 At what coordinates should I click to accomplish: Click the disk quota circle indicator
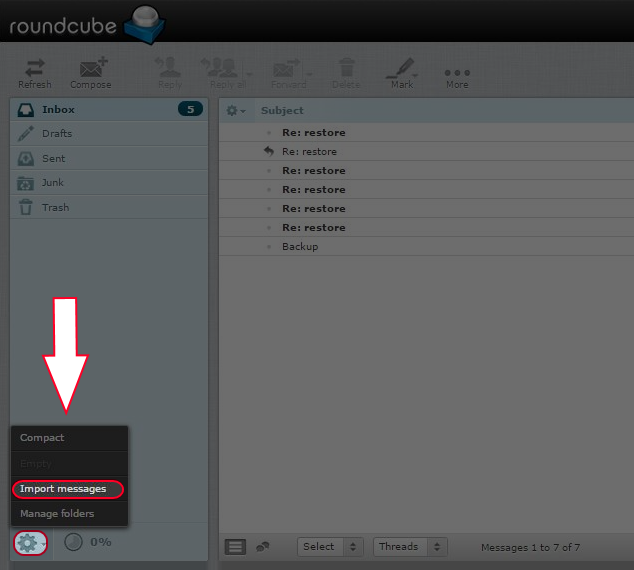[x=73, y=542]
